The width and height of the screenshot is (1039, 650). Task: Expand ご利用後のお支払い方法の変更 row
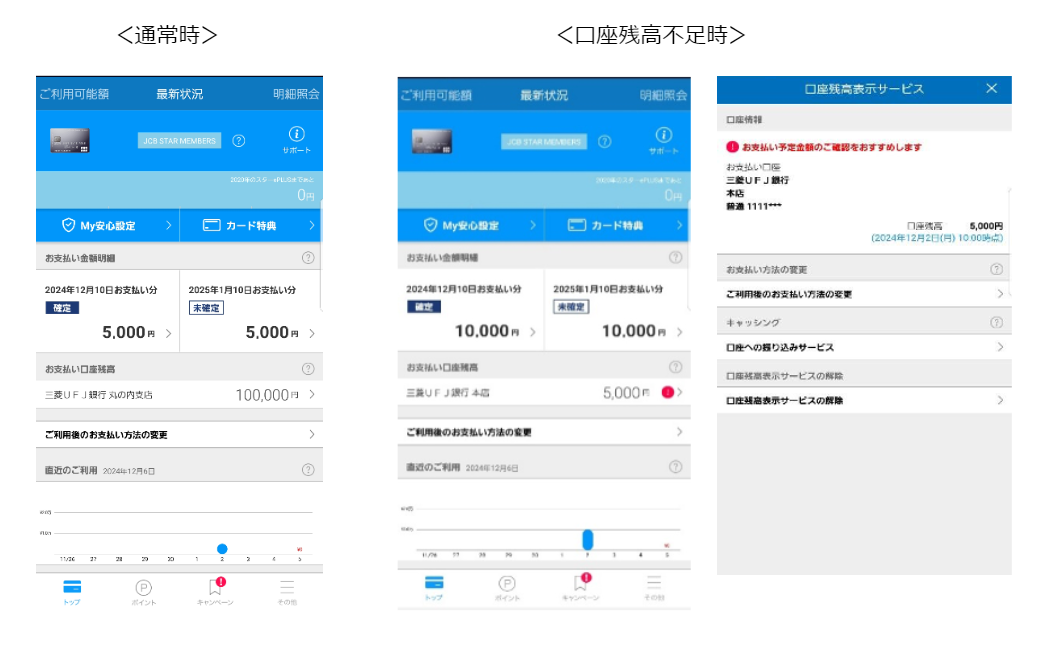(312, 433)
